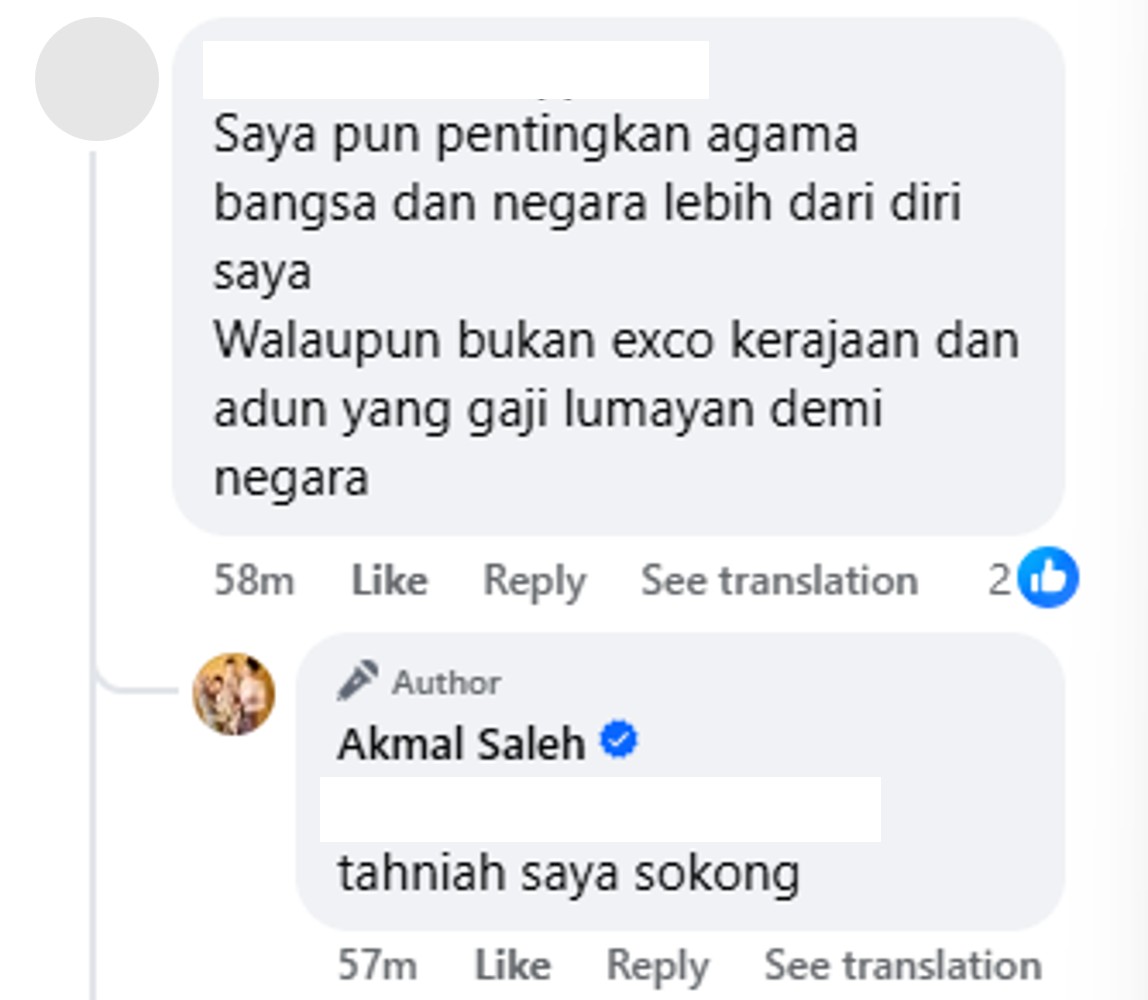Click the tagged name in Akmal's reply
1148x1000 pixels.
[x=600, y=809]
